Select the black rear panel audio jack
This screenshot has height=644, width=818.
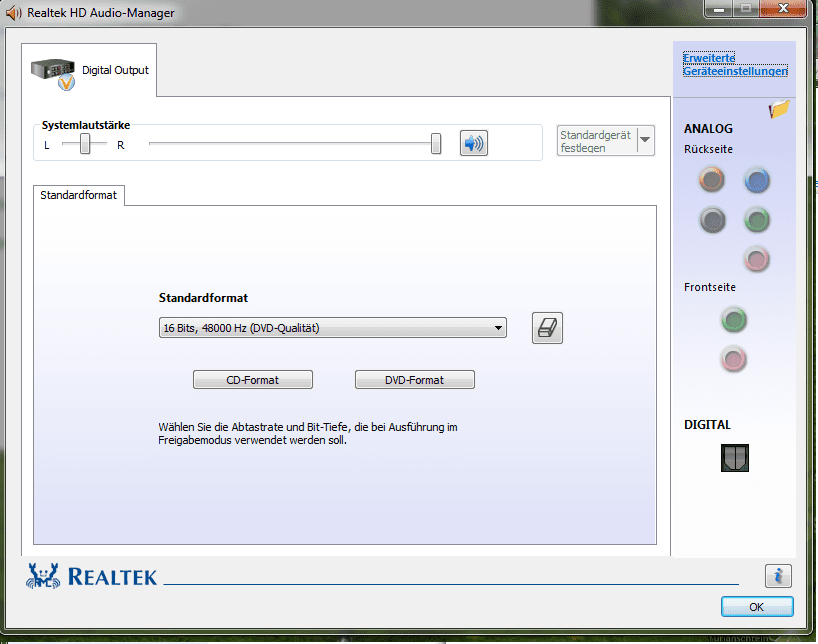pos(712,220)
